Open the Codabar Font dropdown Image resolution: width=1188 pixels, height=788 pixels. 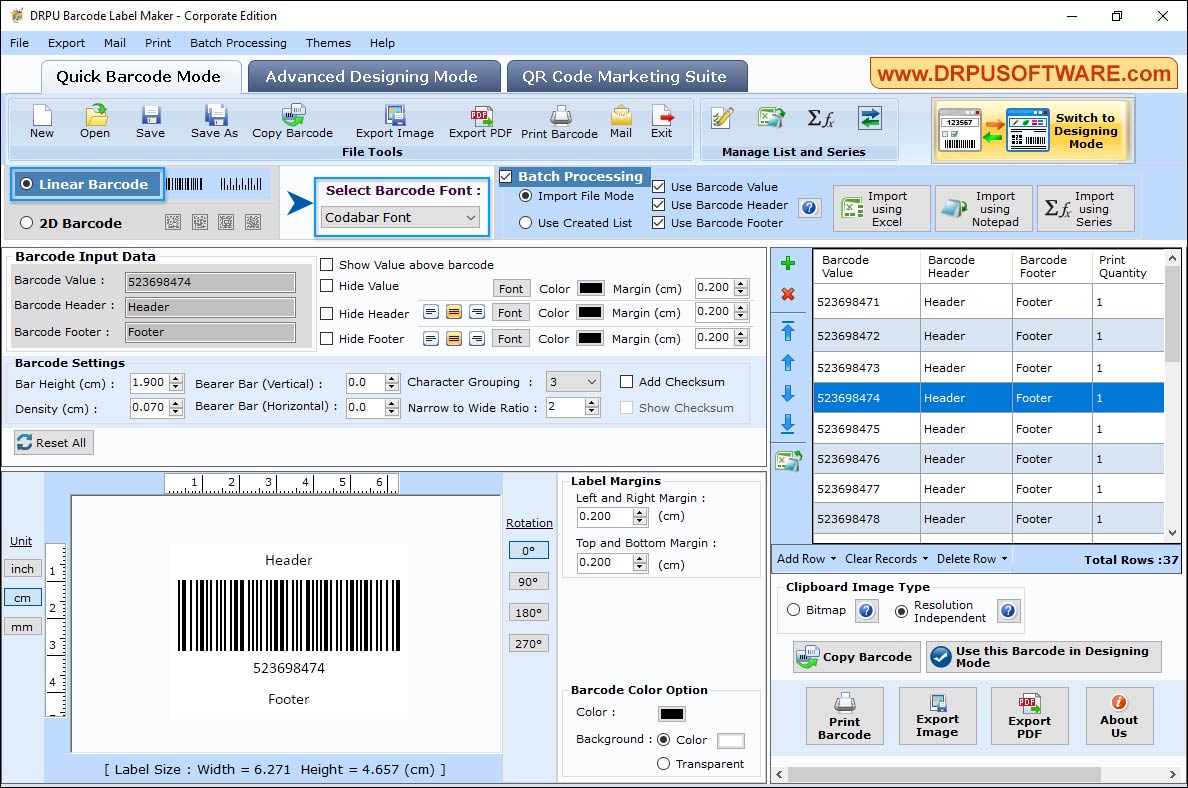400,216
